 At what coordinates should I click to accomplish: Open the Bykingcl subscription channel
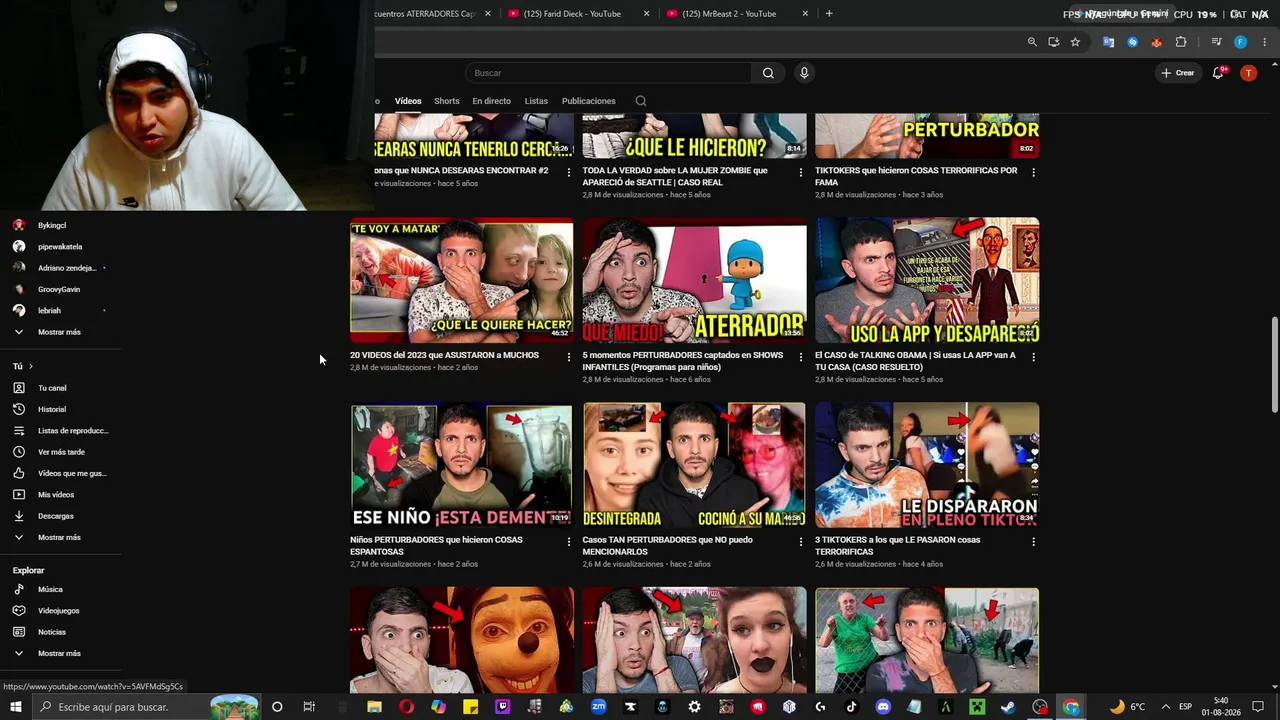52,226
